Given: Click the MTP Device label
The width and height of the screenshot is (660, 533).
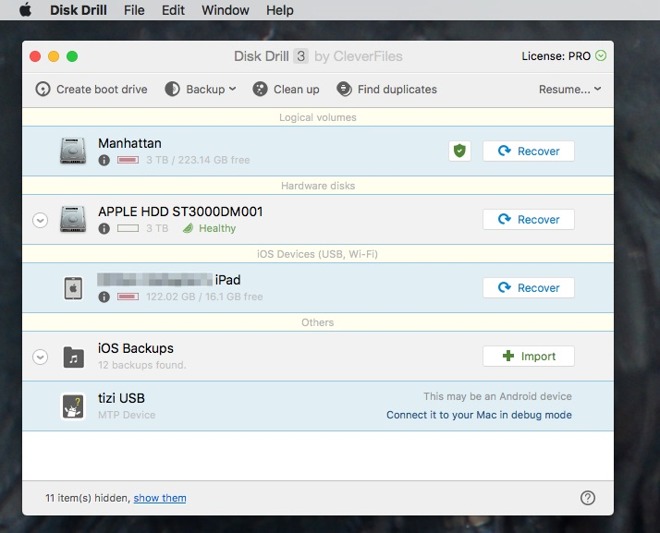Looking at the screenshot, I should pos(127,415).
